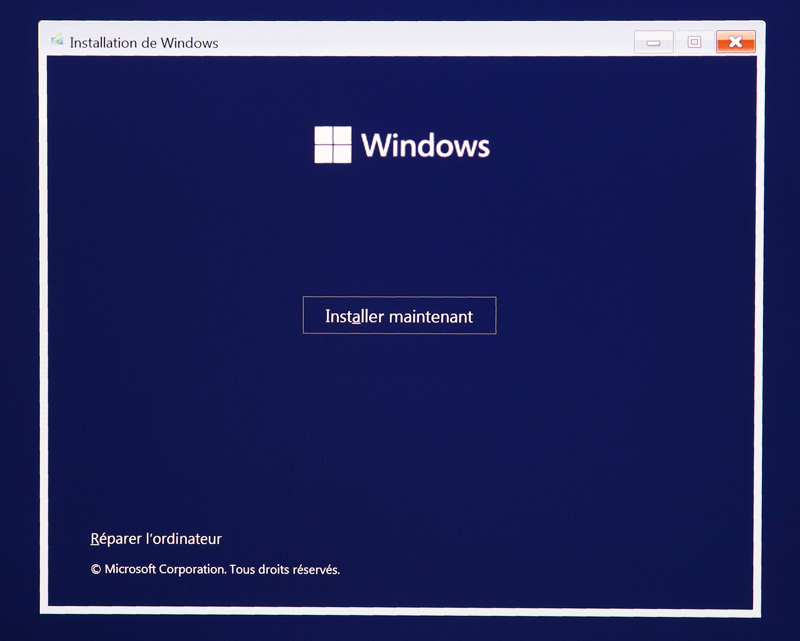Select the installer application icon top-left
Screen dimensions: 800x641
(56, 42)
